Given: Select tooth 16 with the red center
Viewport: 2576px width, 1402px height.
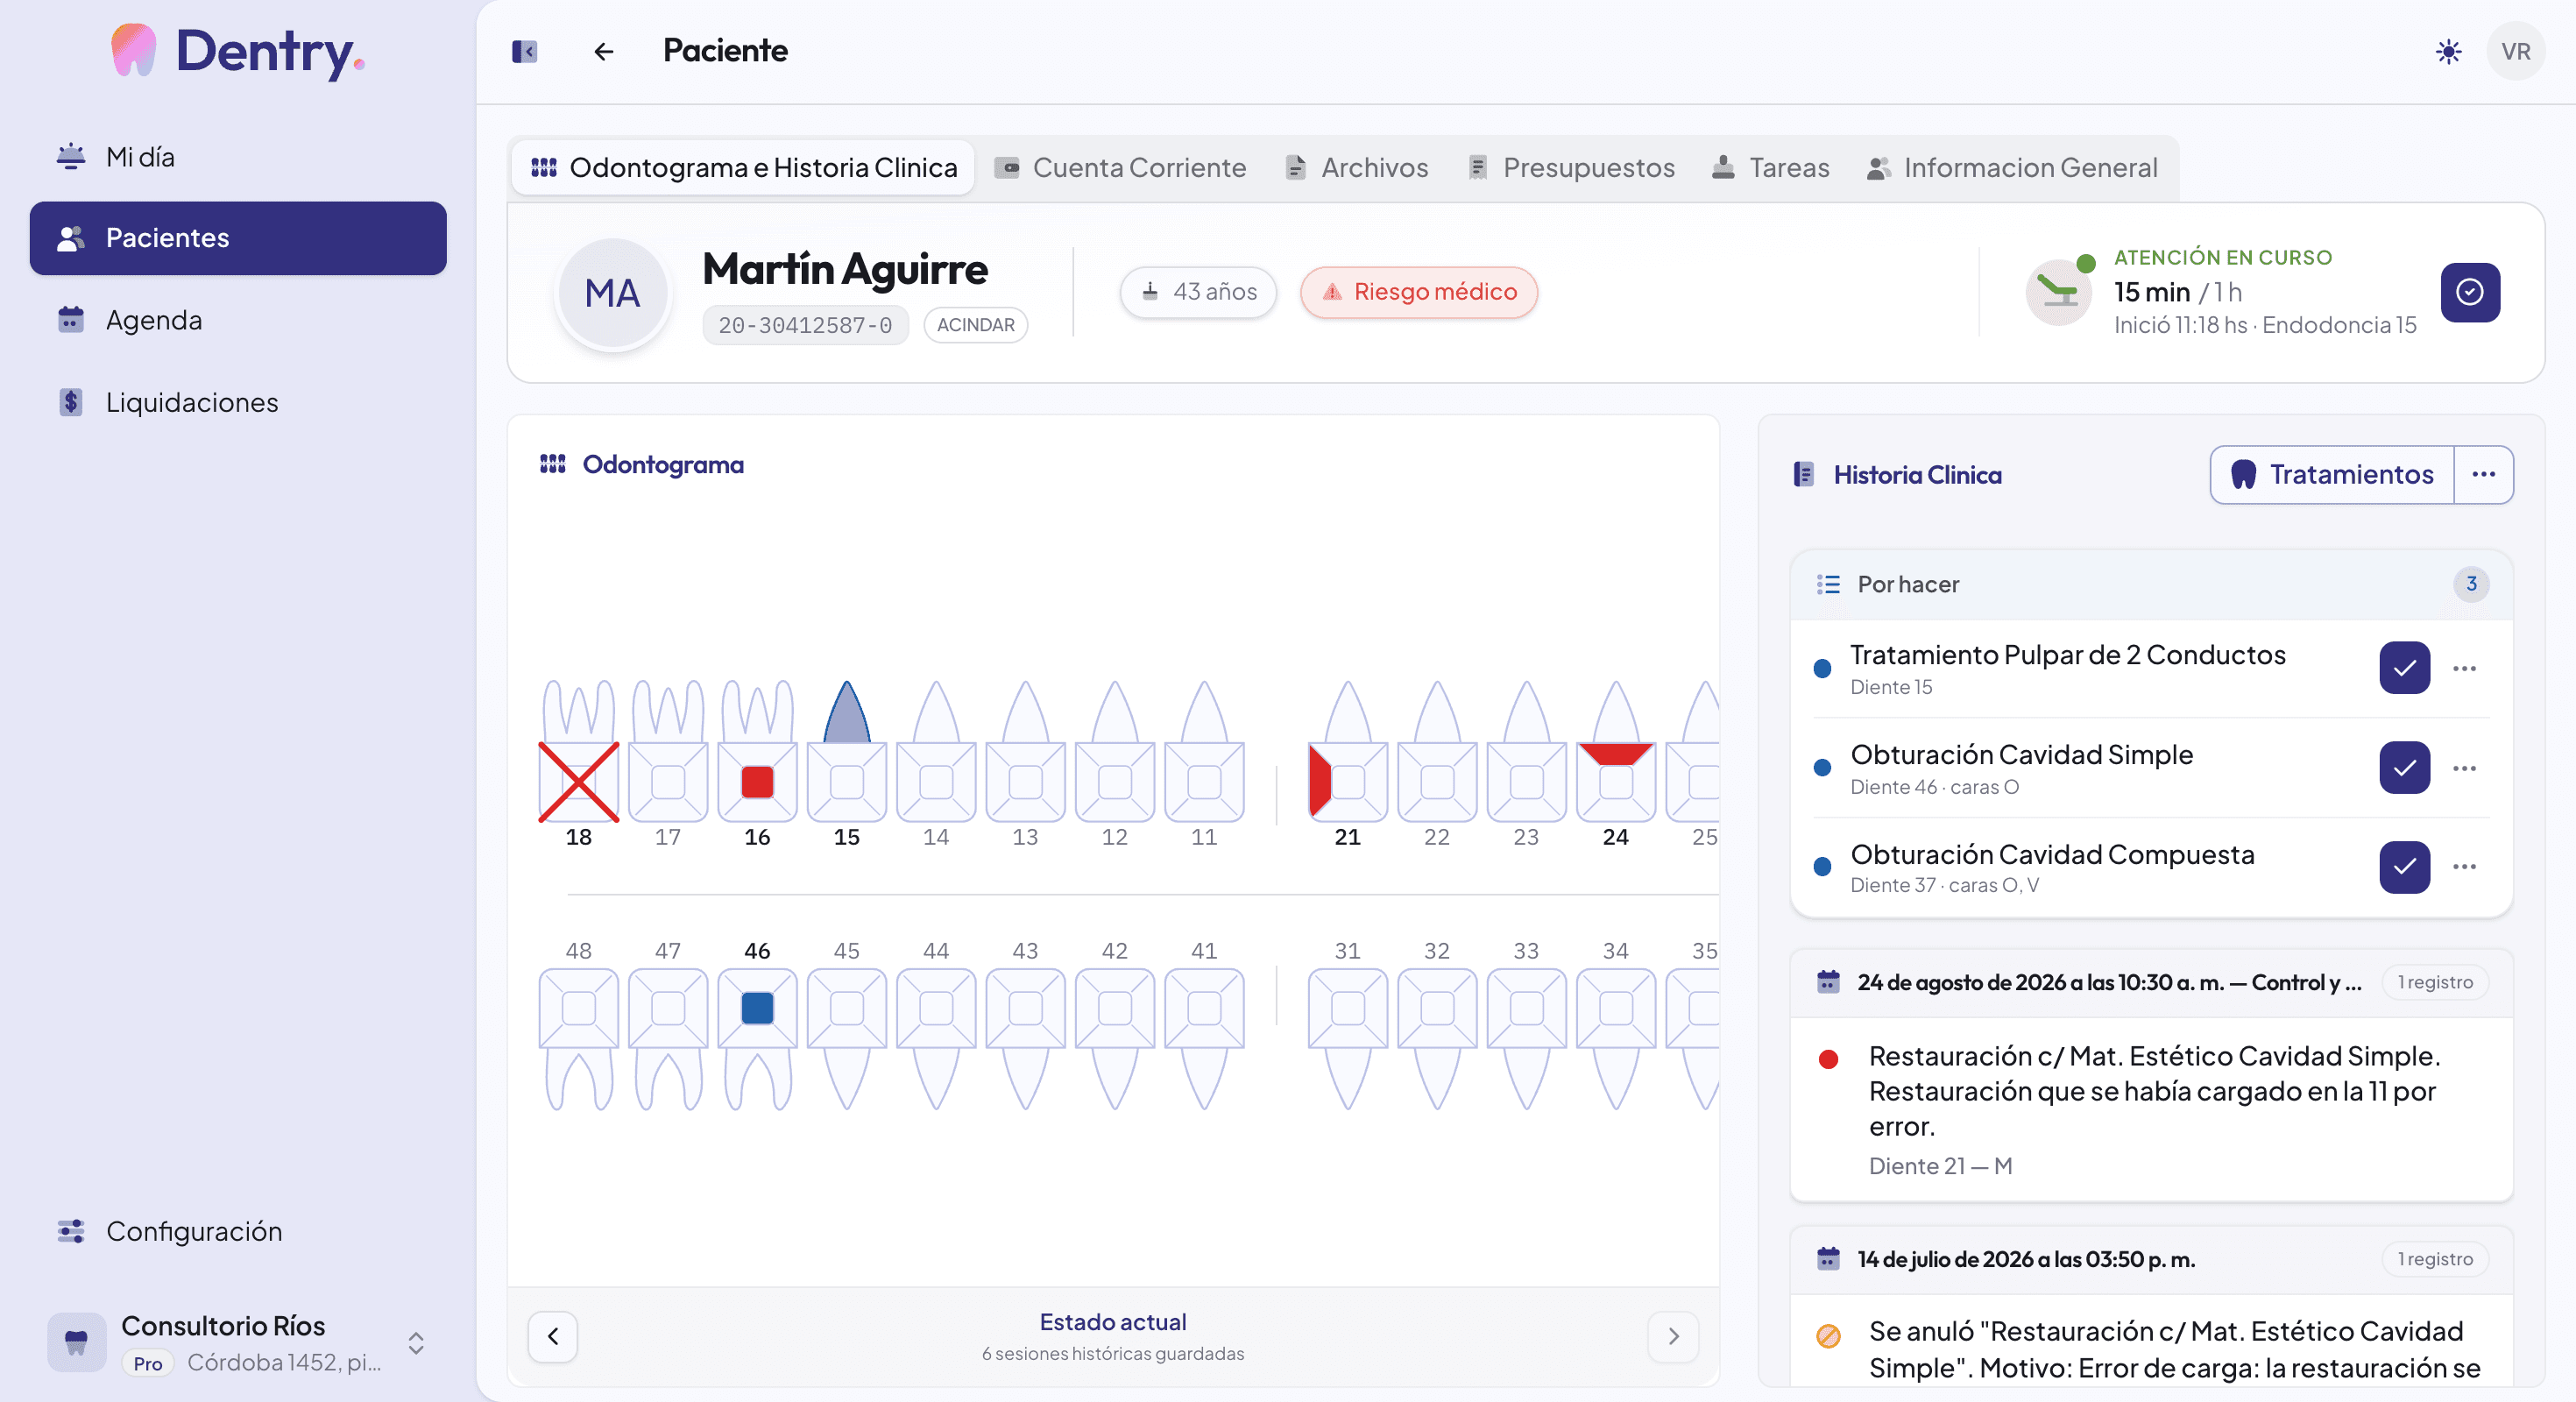Looking at the screenshot, I should [757, 781].
